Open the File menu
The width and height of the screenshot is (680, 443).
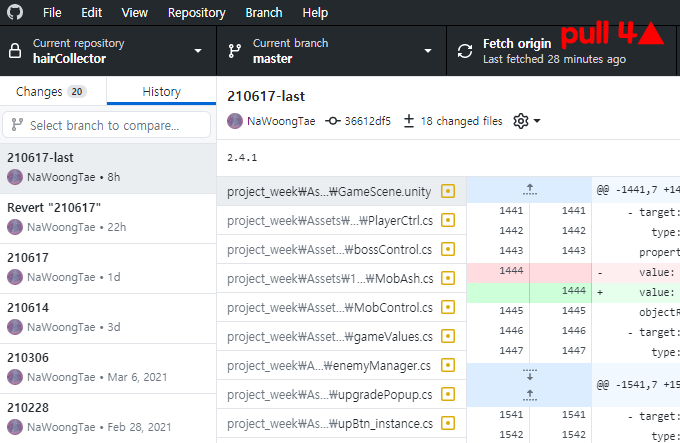pos(52,13)
